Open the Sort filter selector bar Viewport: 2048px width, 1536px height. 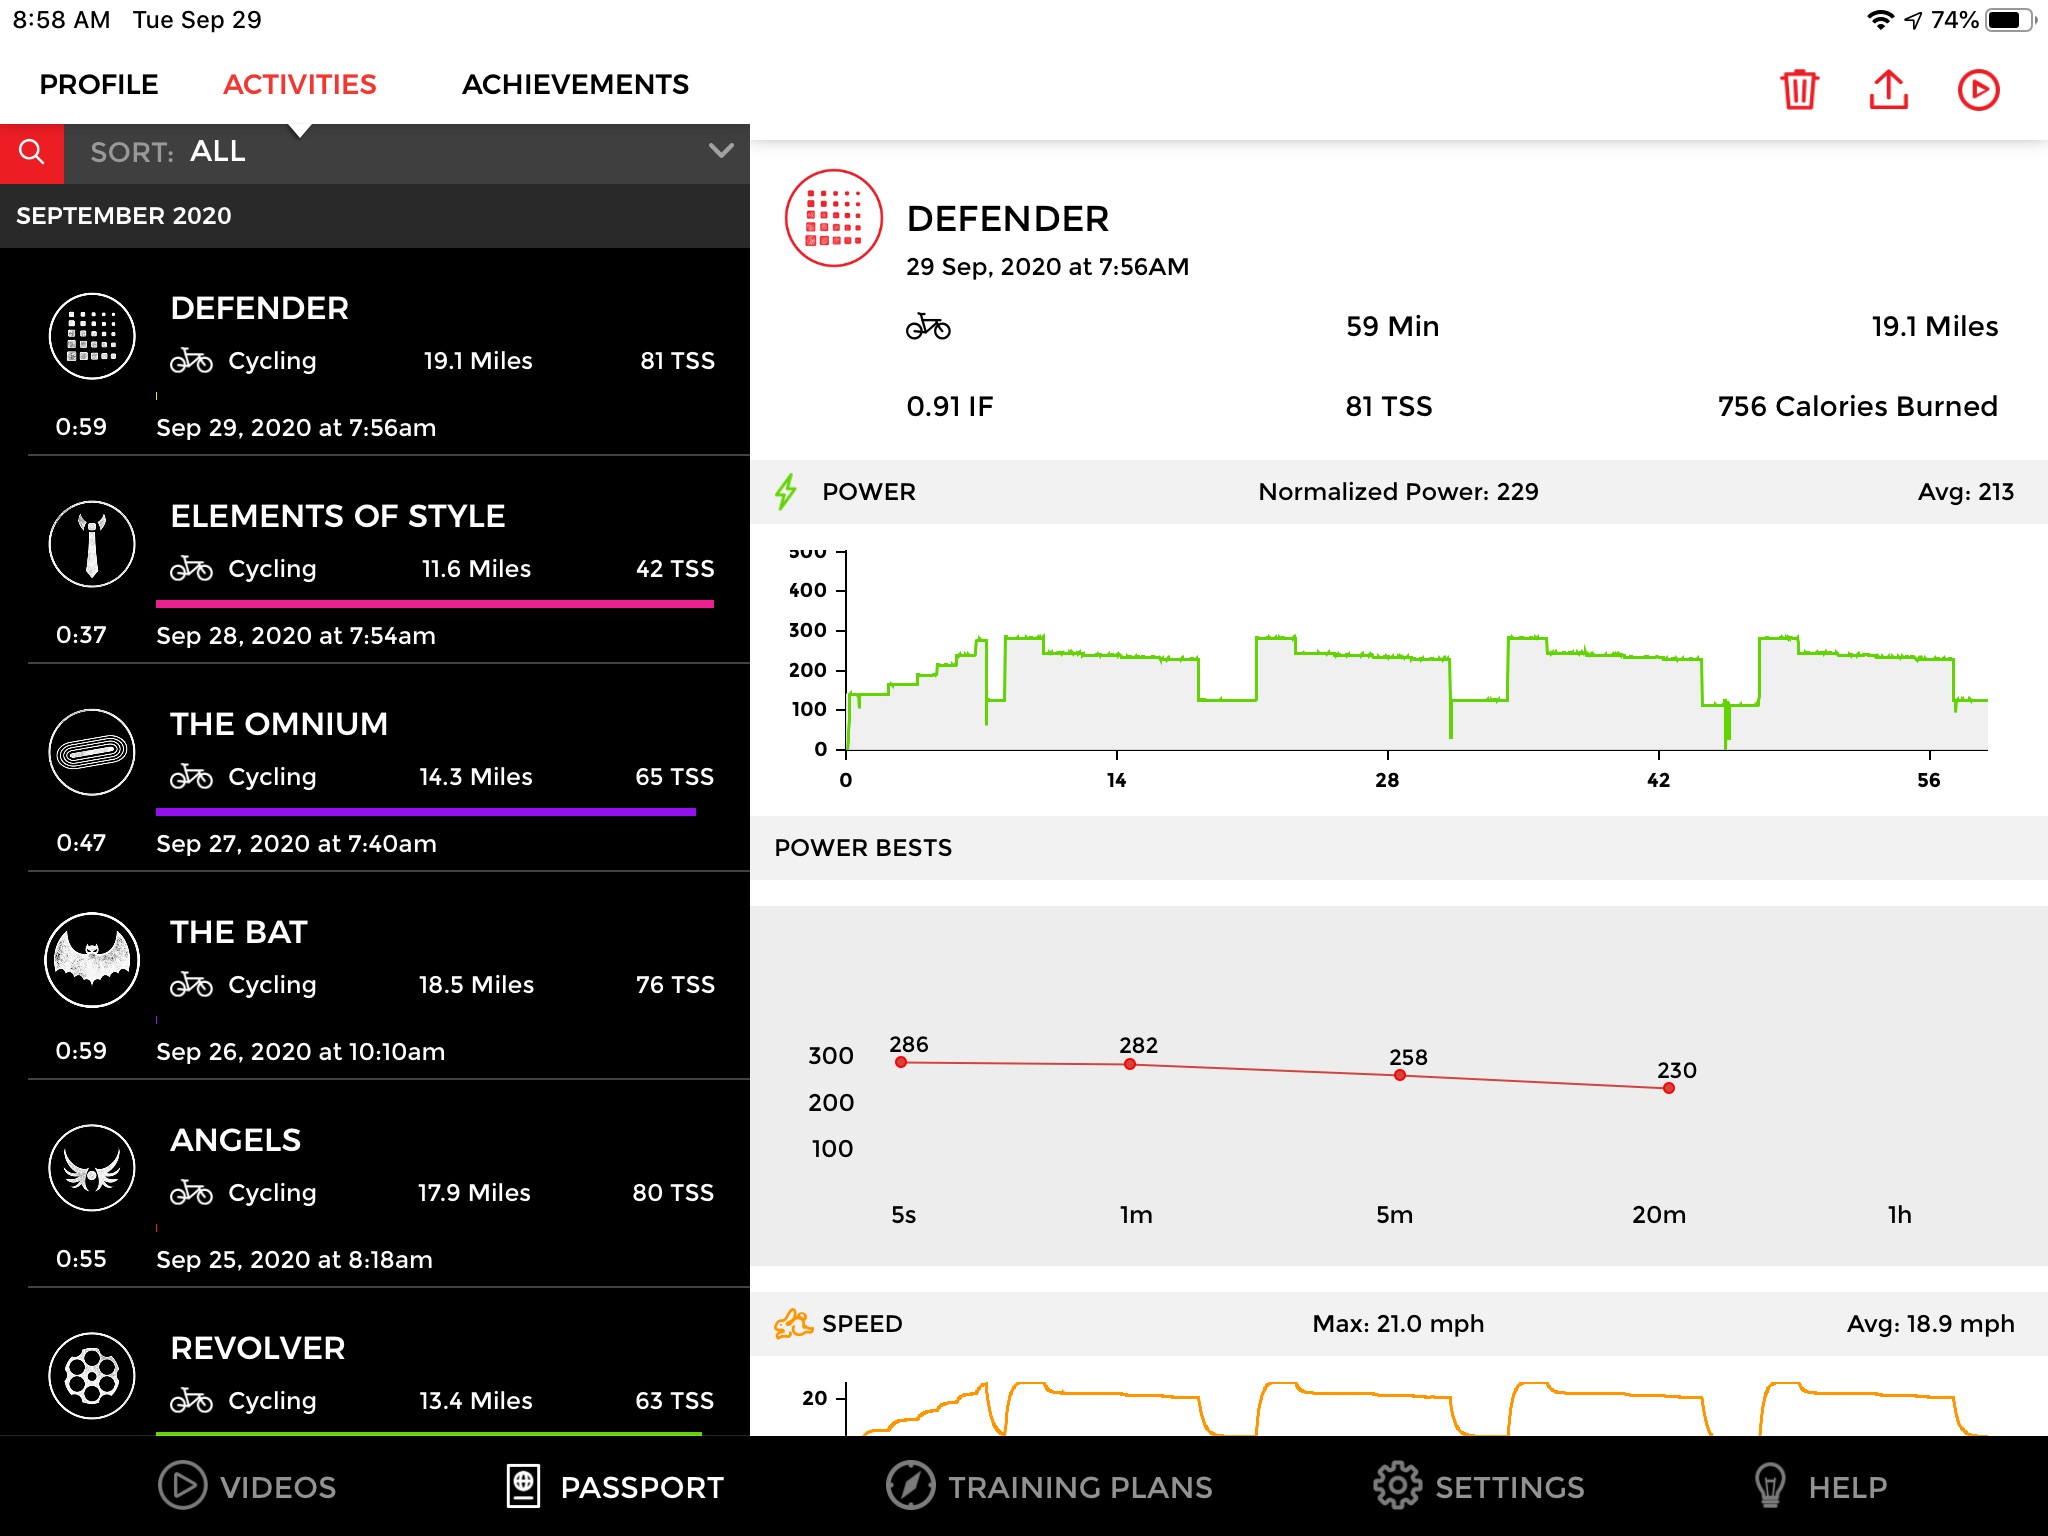[x=400, y=153]
